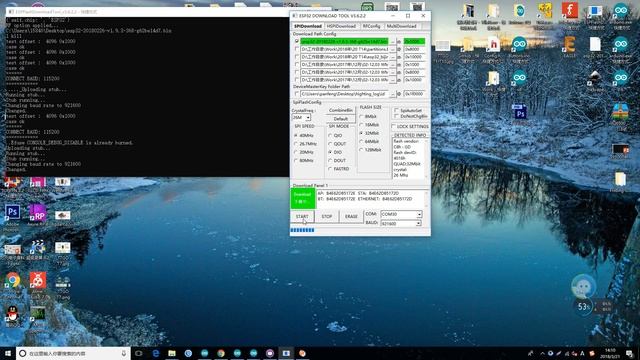Open the BAUD rate dropdown
Viewport: 640px width, 360px height.
(x=418, y=224)
